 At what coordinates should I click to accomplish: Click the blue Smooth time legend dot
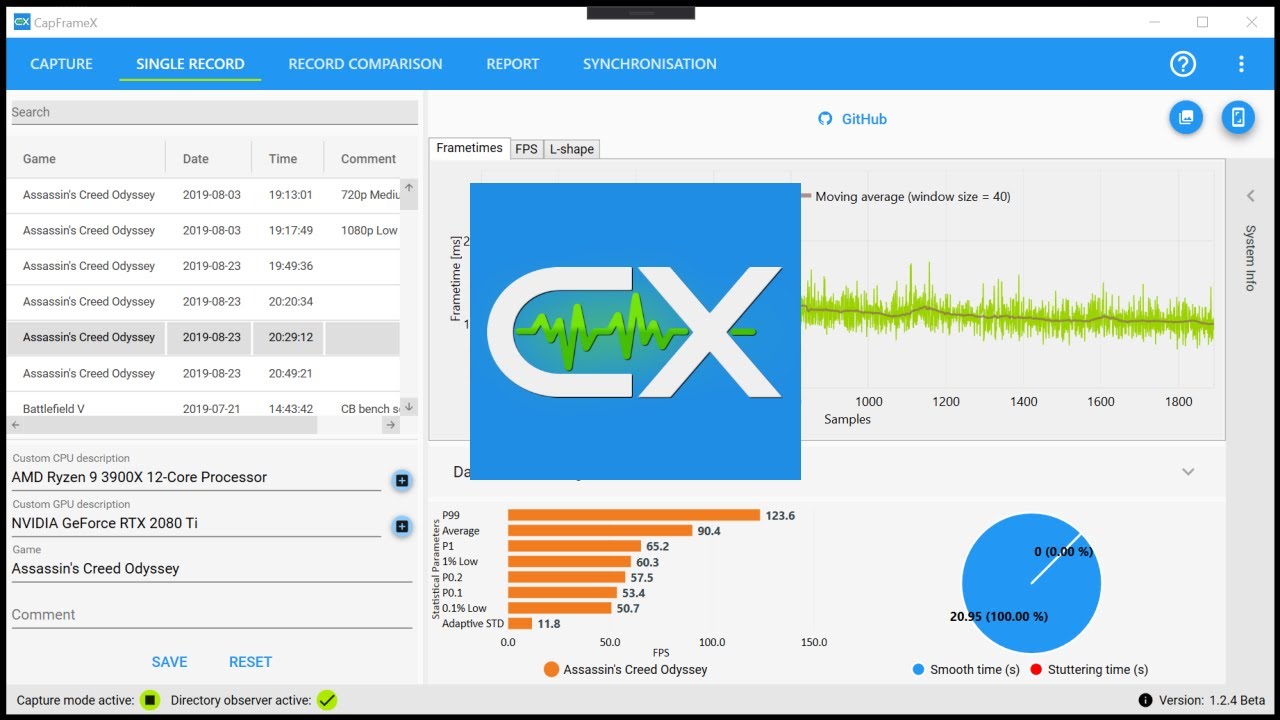[x=919, y=670]
